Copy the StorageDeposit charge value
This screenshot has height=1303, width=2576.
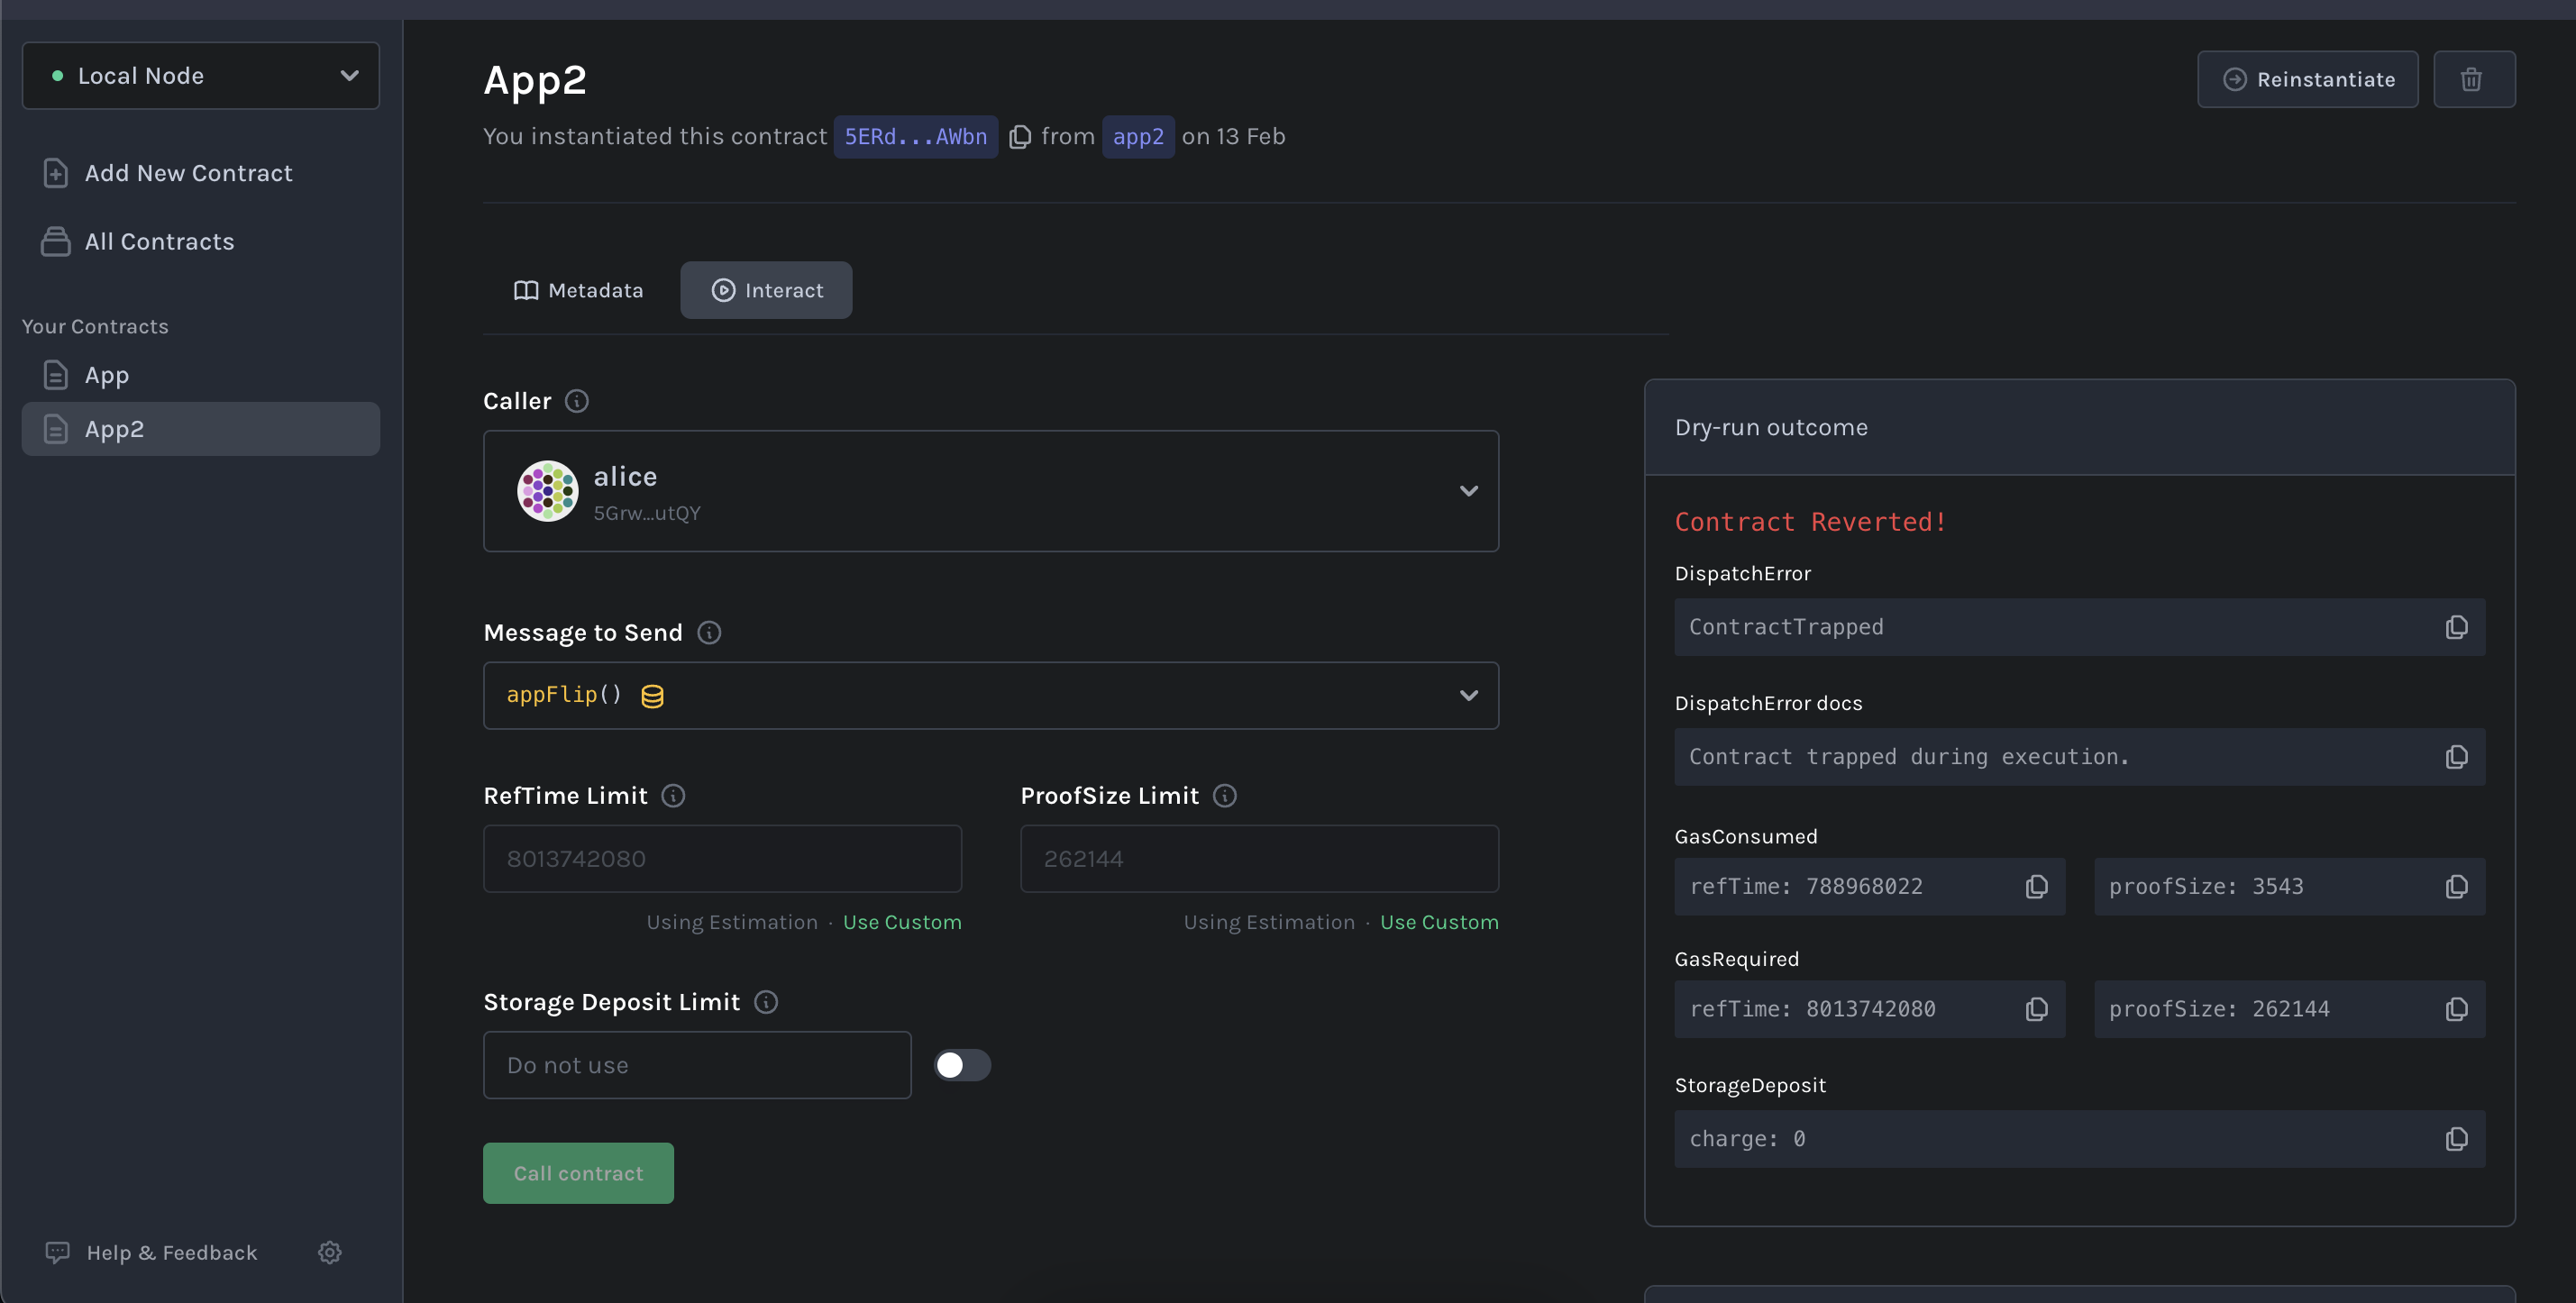[2456, 1138]
